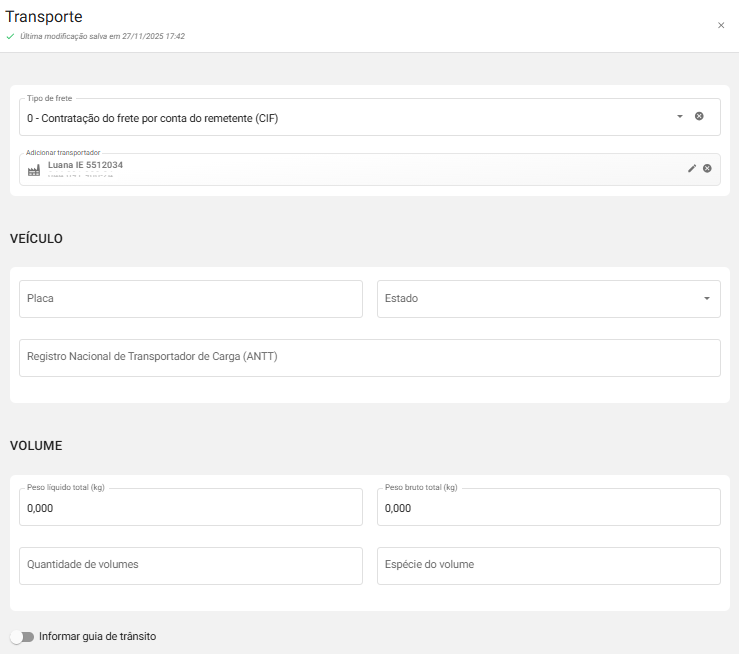Open the Estado dropdown

(548, 299)
